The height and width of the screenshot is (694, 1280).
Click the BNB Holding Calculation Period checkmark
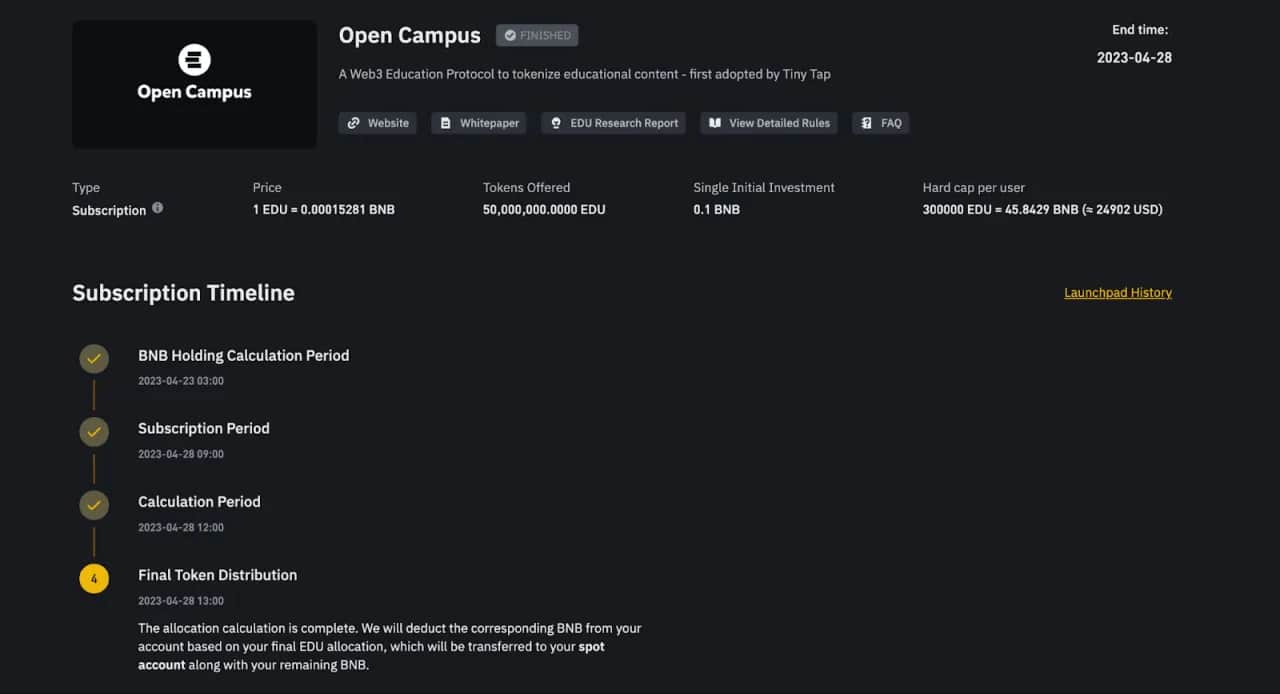pos(93,358)
